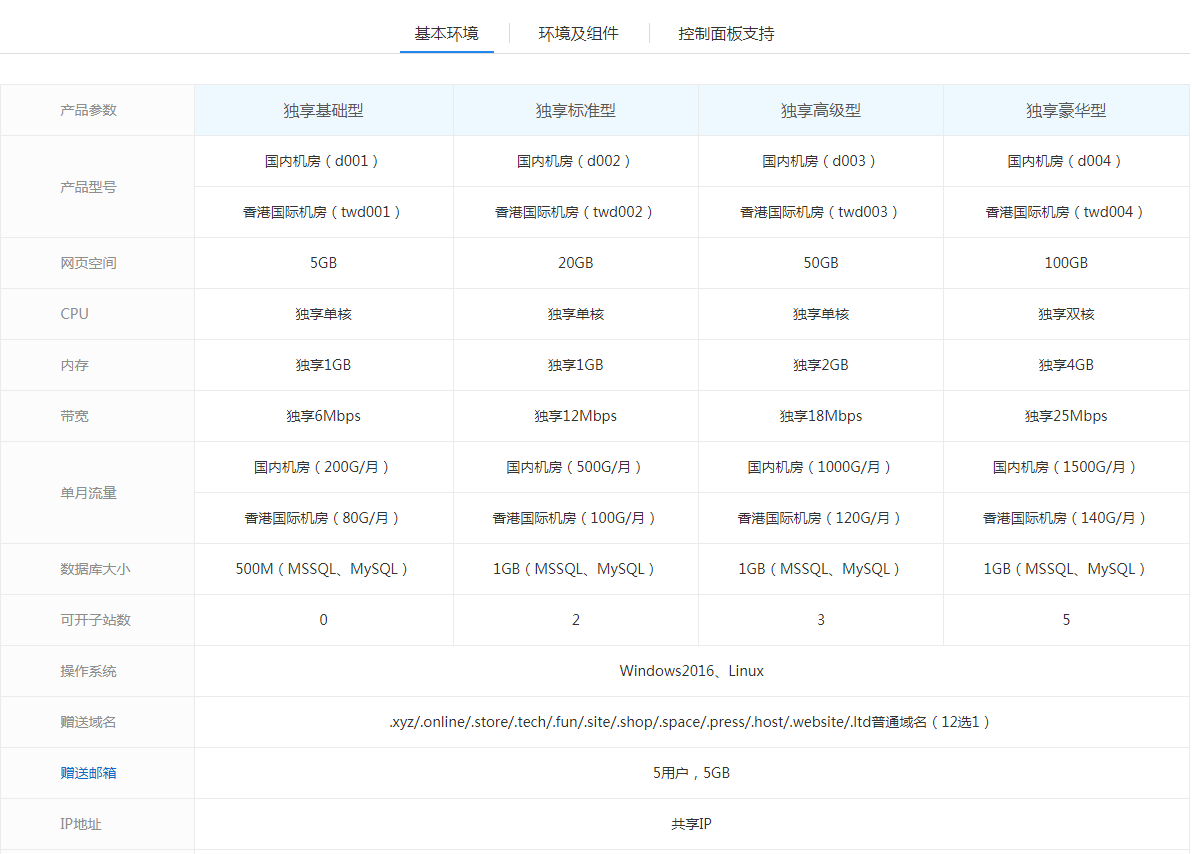Image resolution: width=1192 pixels, height=854 pixels.
Task: Click the 国内机房(d001) model cell
Action: [323, 161]
